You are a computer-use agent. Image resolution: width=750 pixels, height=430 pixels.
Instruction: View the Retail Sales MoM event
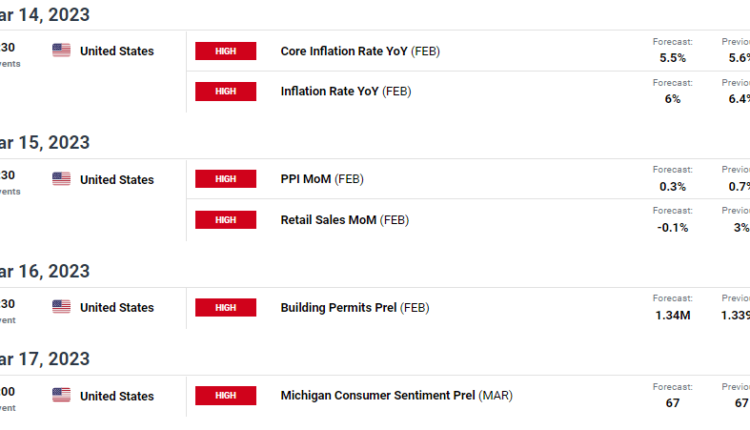pos(344,219)
